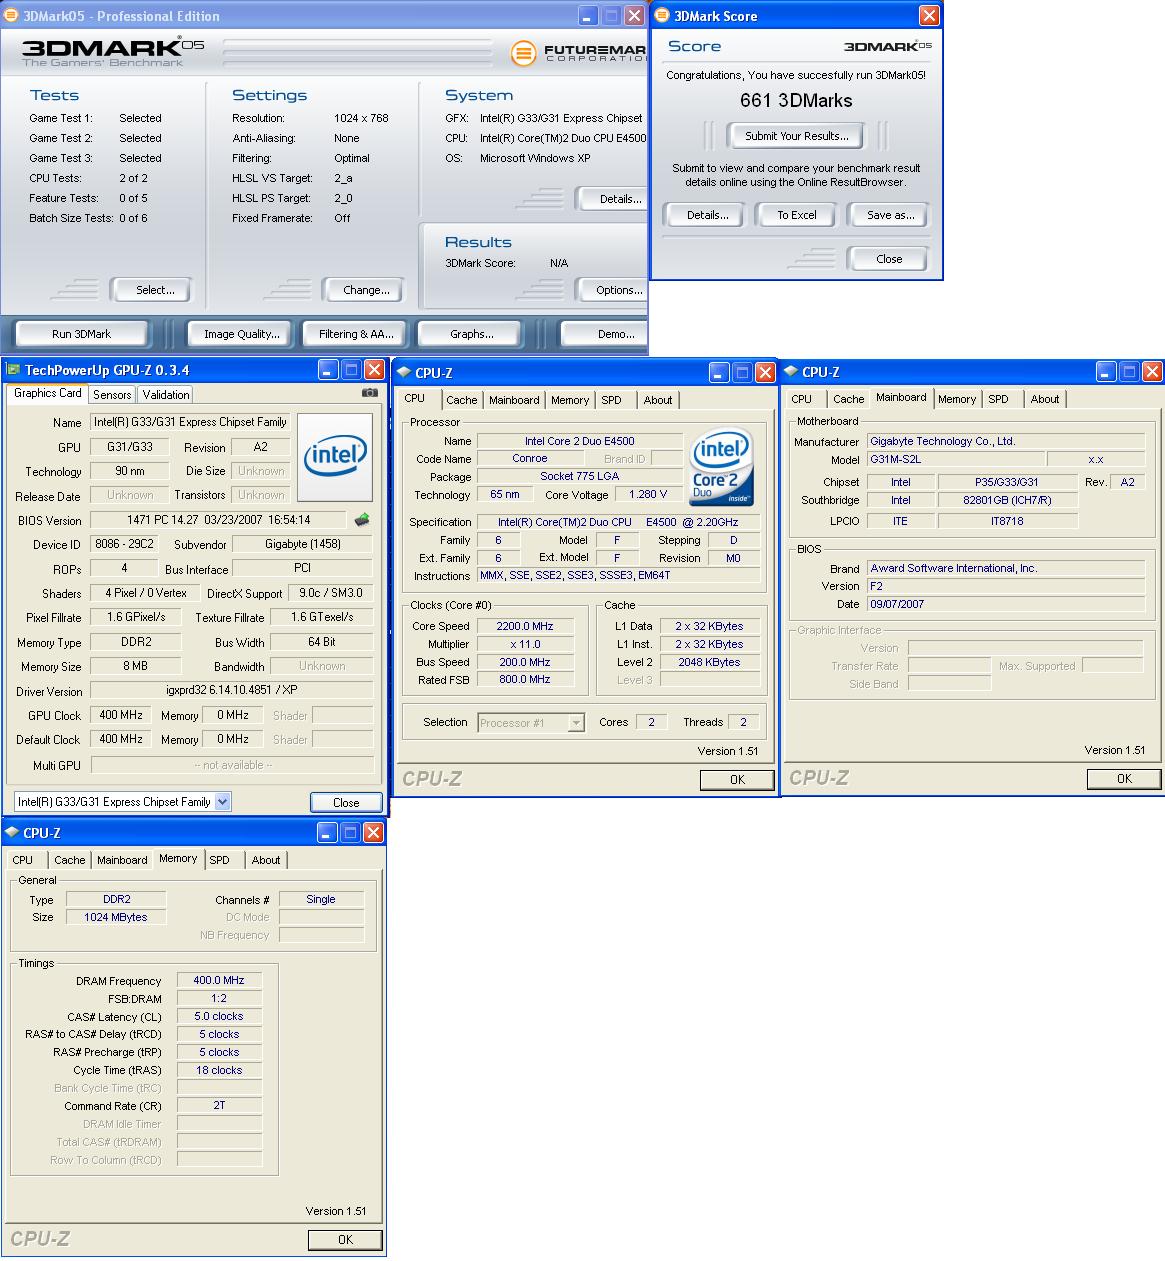1165x1261 pixels.
Task: Click the CPU-Z Mainboard window title icon
Action: pos(791,371)
